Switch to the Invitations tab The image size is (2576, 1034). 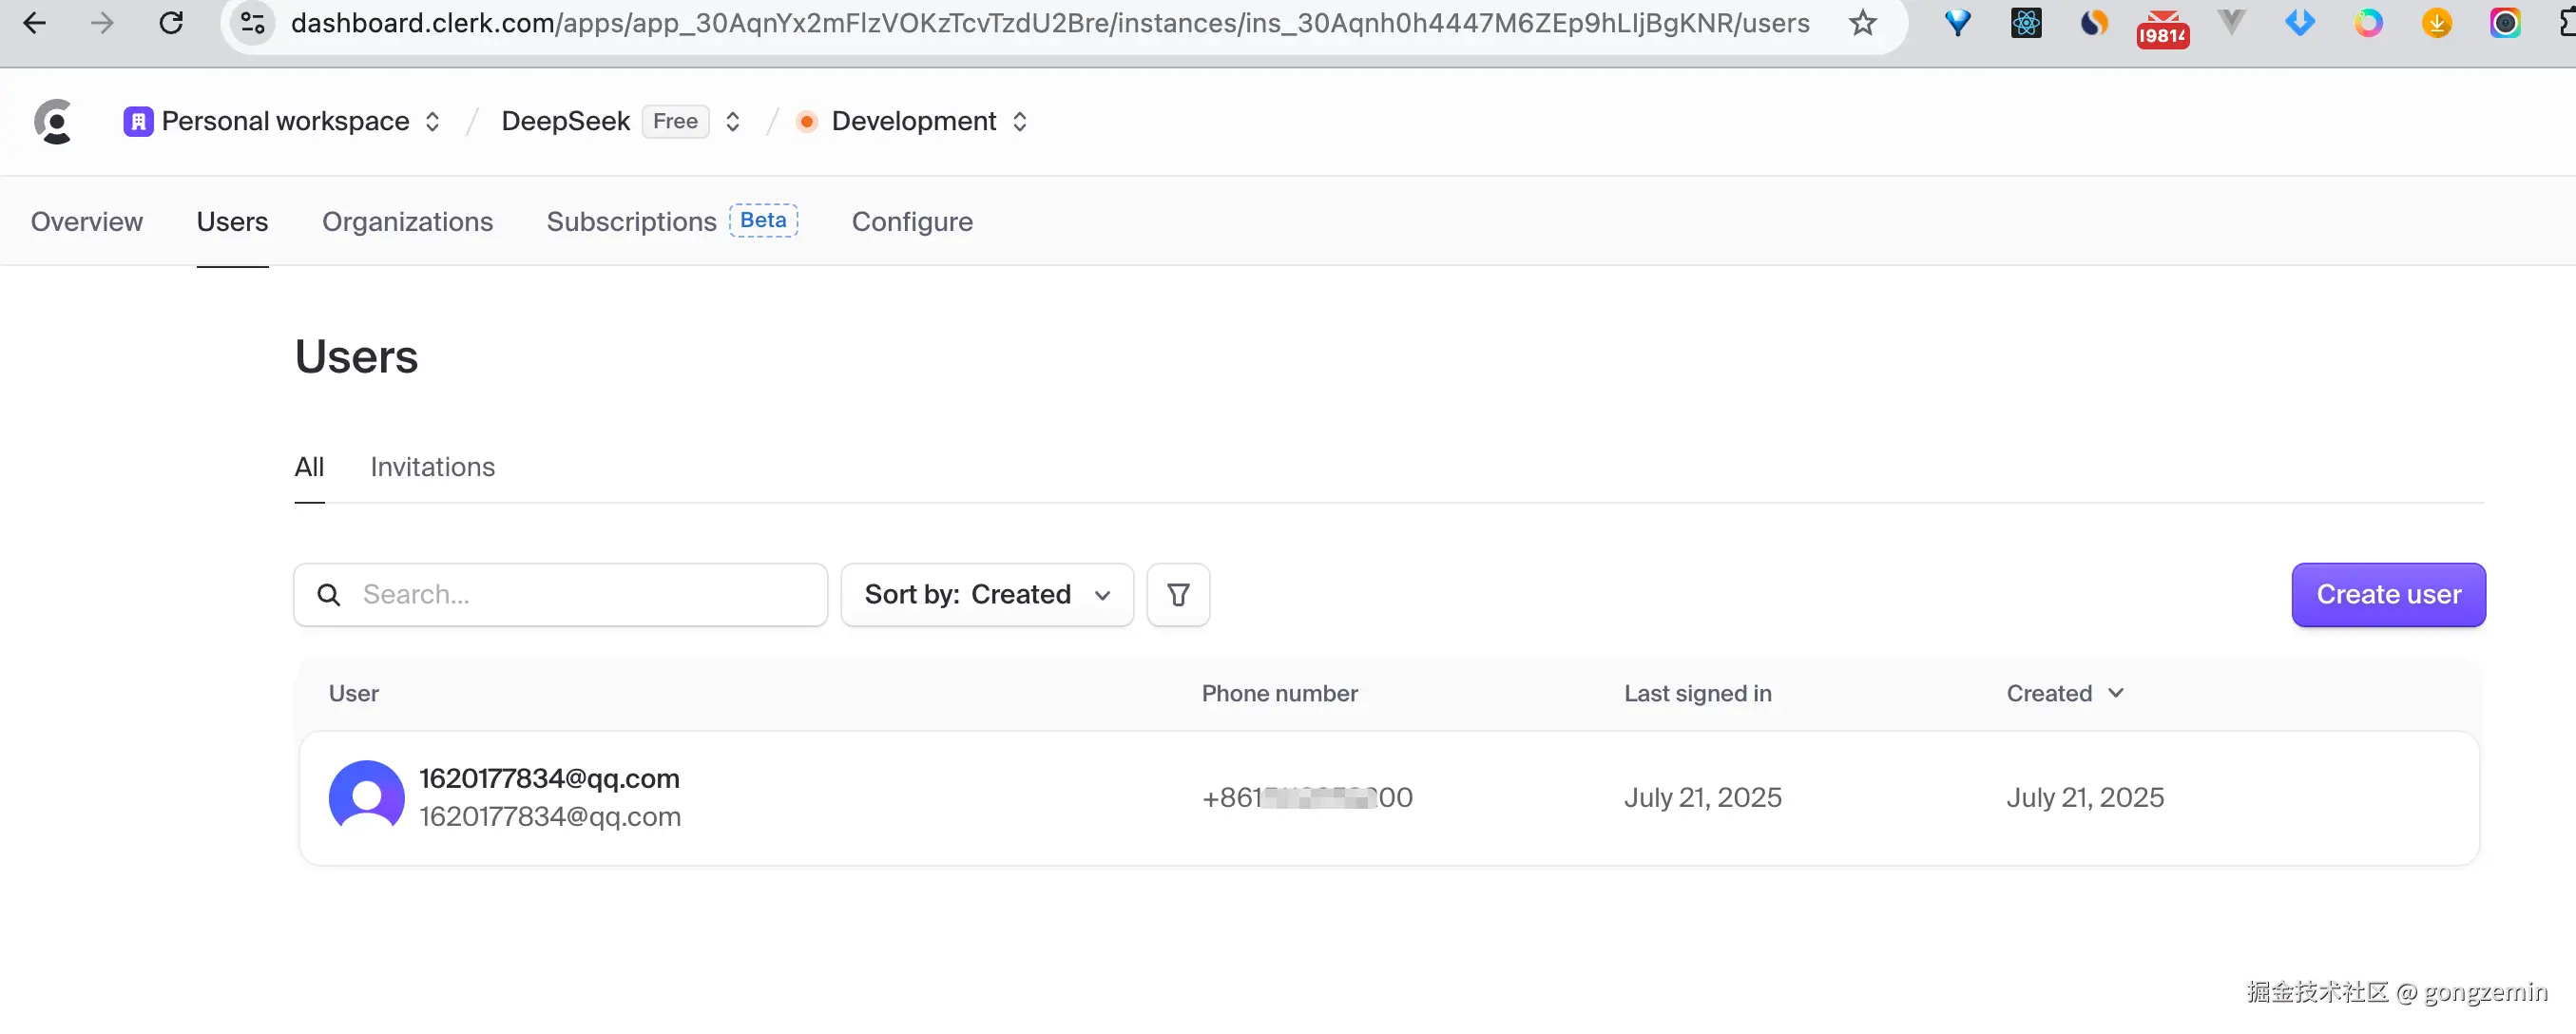point(432,467)
